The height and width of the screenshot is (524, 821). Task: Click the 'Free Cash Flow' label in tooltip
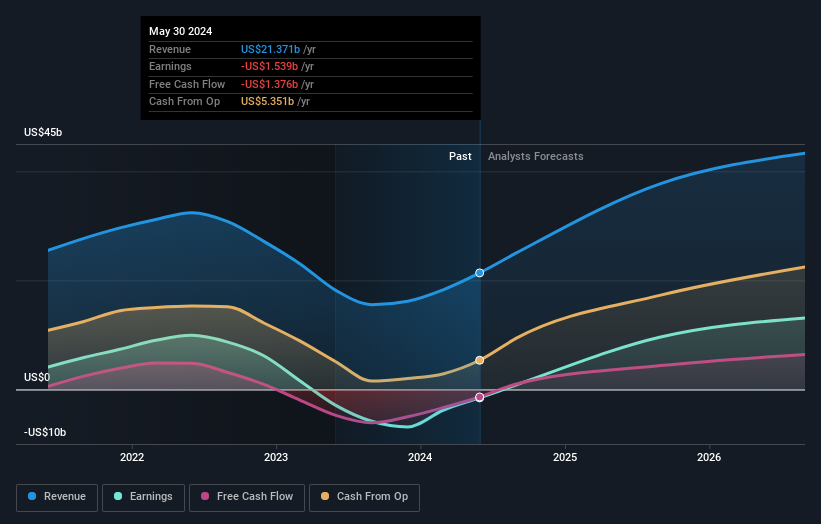pyautogui.click(x=187, y=84)
